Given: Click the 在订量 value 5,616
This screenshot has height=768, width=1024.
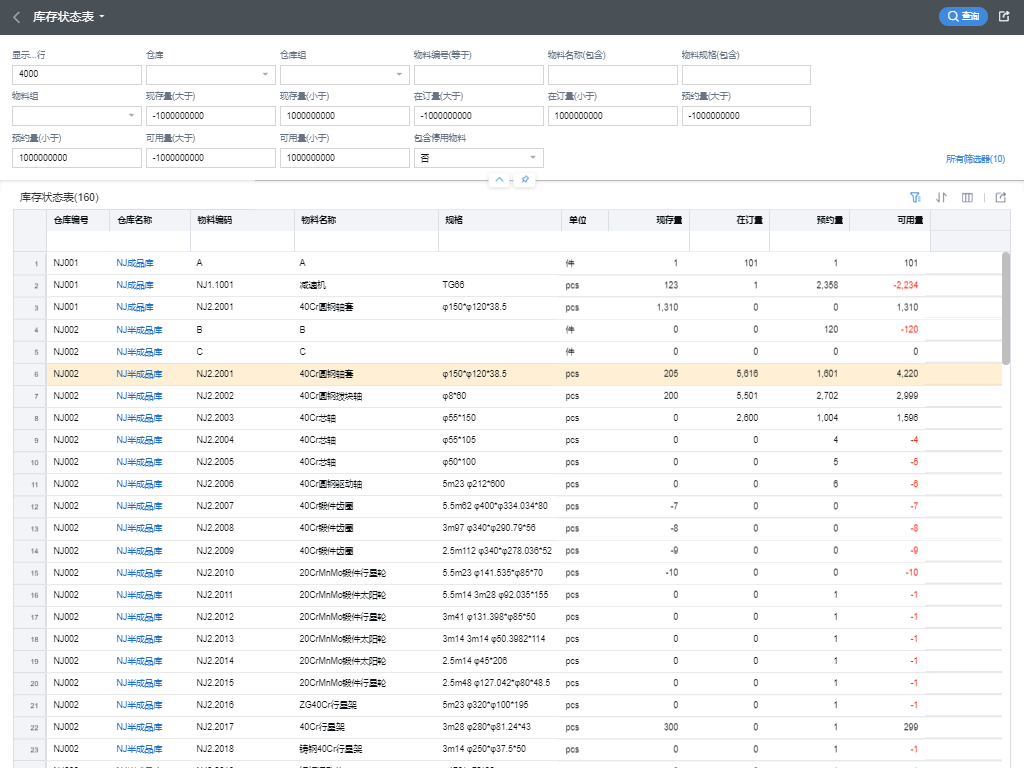Looking at the screenshot, I should tap(747, 374).
